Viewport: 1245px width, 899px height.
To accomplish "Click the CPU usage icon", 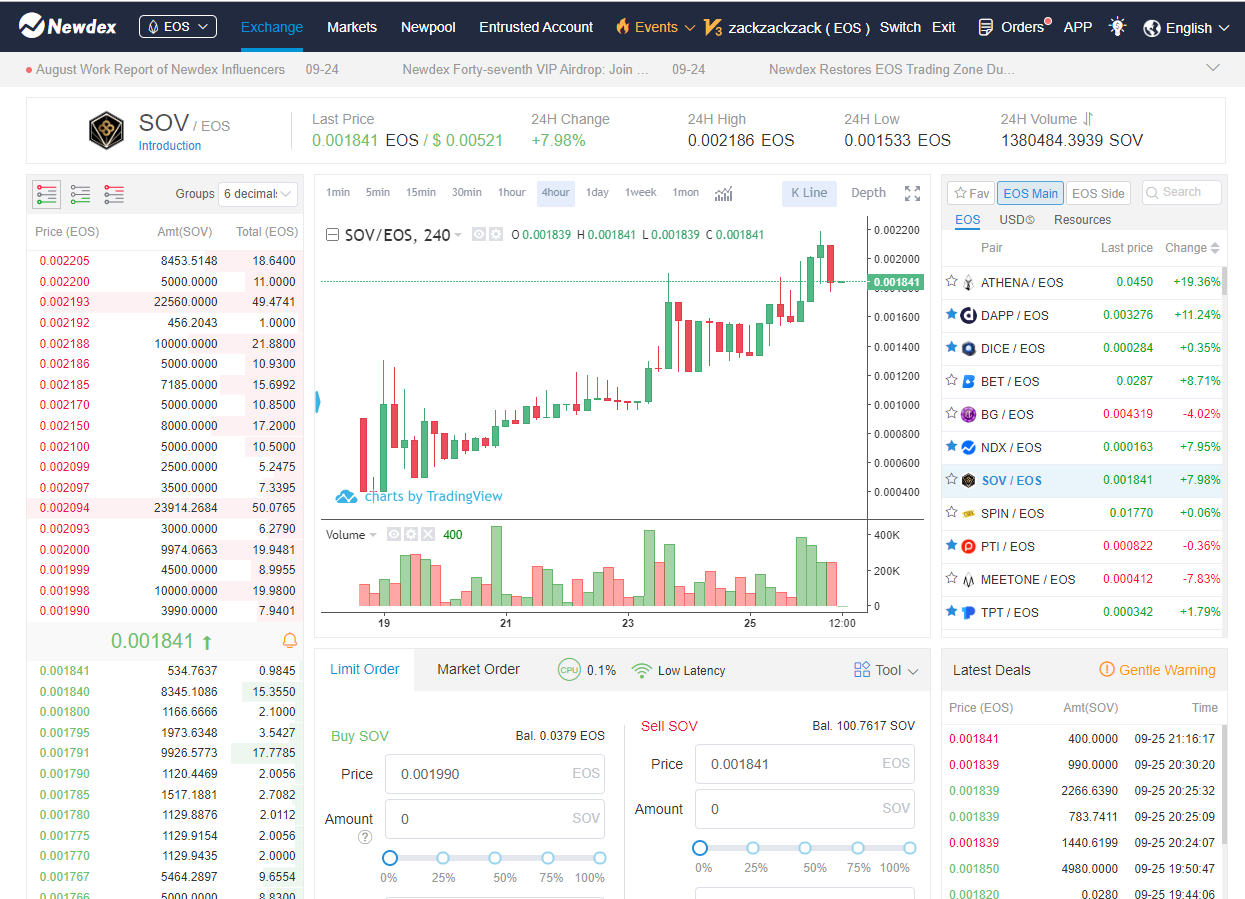I will [569, 670].
